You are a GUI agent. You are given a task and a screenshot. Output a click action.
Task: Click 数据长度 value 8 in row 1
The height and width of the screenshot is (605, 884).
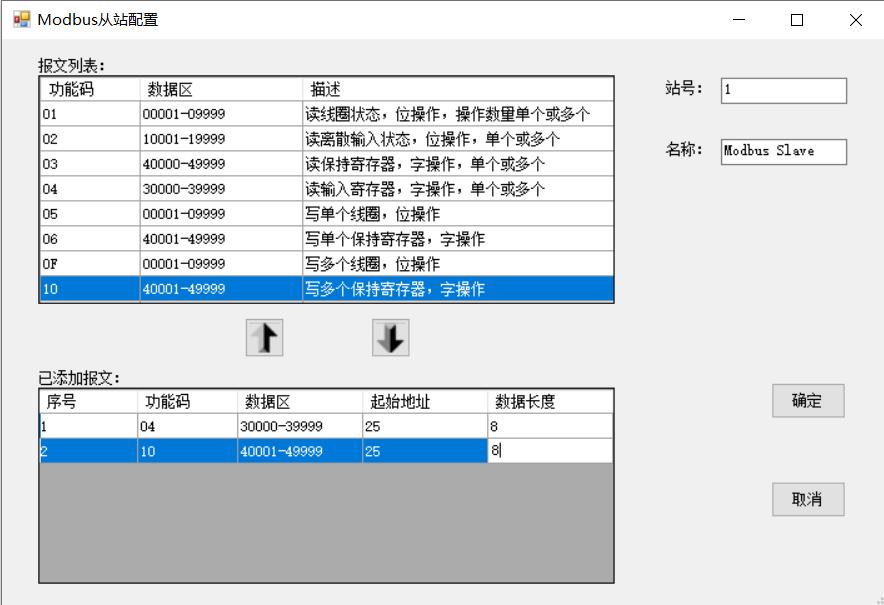tap(550, 426)
